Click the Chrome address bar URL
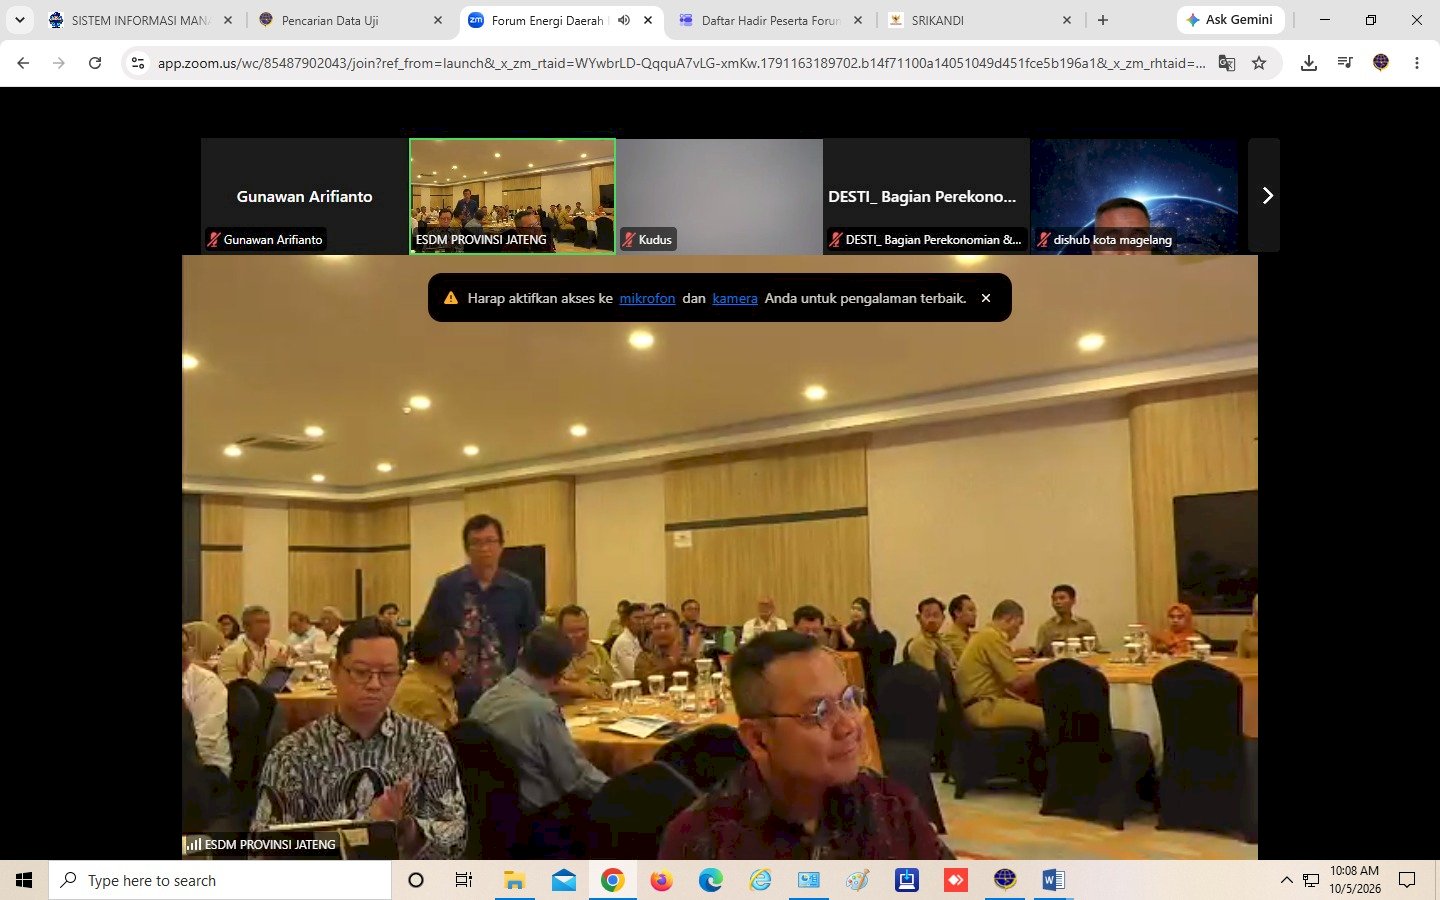1440x900 pixels. coord(681,63)
